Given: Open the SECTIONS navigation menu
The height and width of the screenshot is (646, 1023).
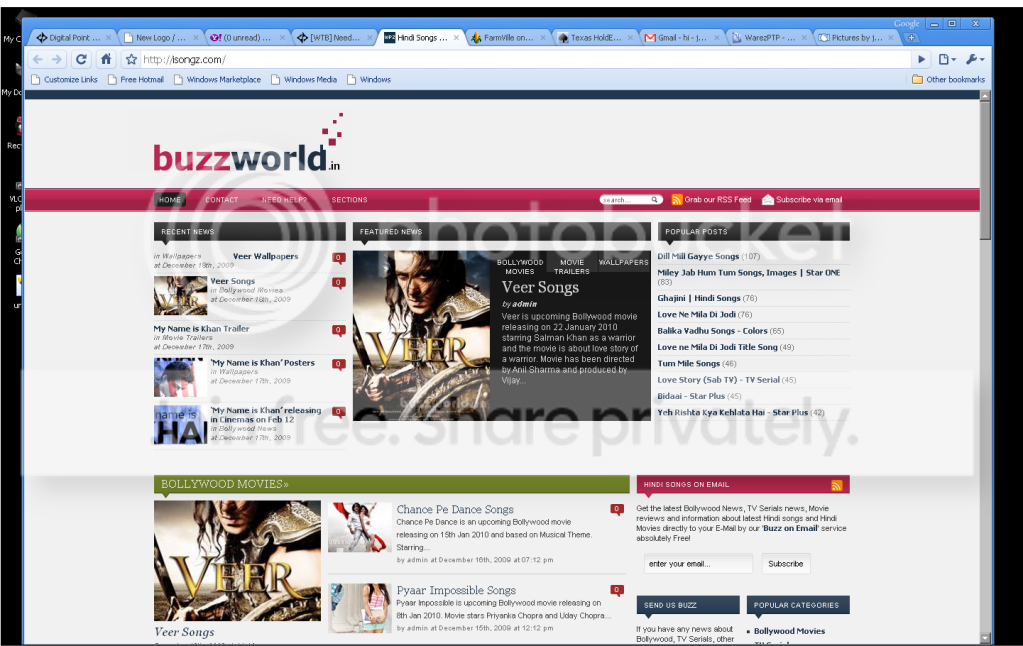Looking at the screenshot, I should pos(349,200).
